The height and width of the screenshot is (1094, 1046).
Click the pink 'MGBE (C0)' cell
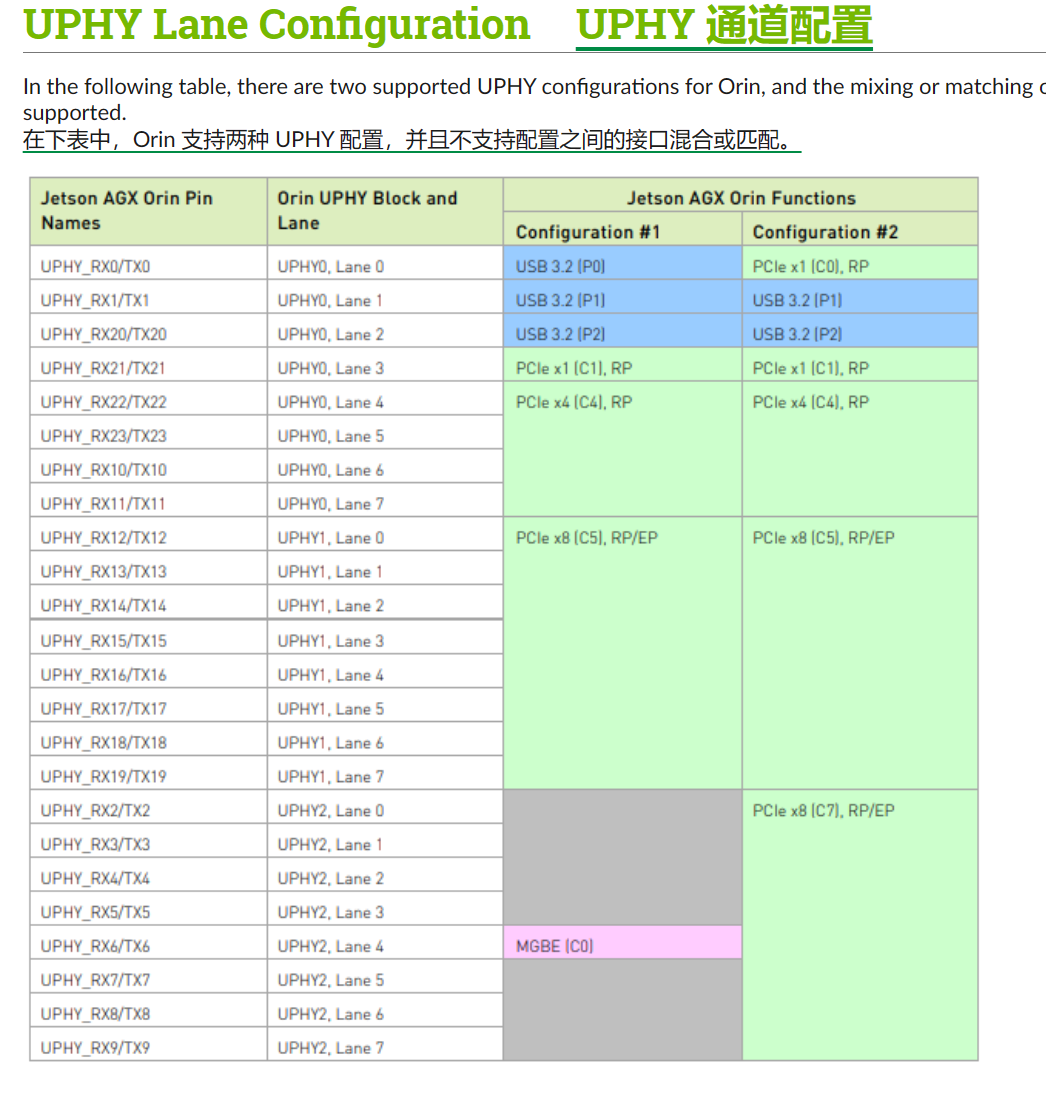pos(622,943)
